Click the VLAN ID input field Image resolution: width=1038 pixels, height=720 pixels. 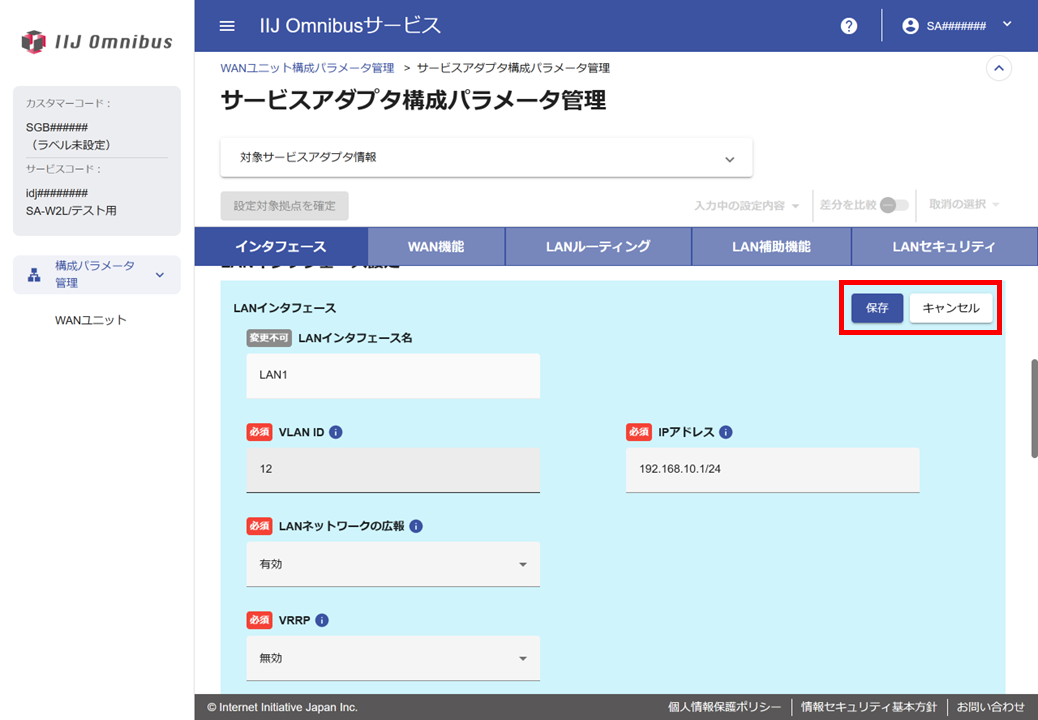coord(393,469)
